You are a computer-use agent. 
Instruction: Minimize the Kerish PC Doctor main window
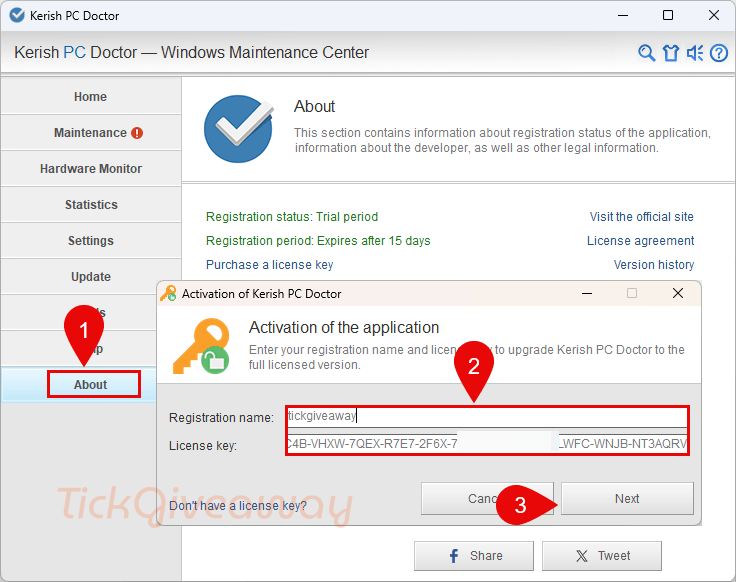pos(623,15)
